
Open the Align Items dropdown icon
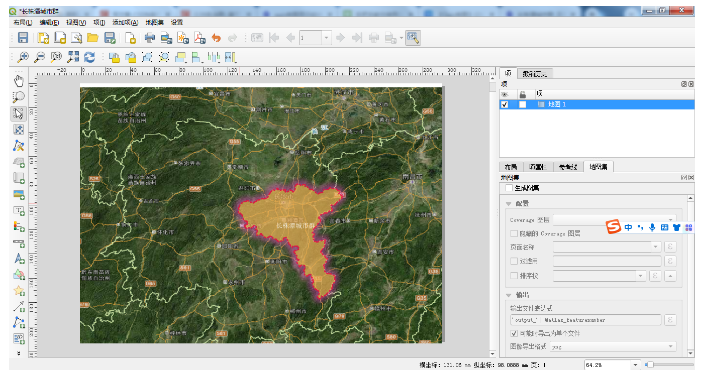[x=196, y=57]
